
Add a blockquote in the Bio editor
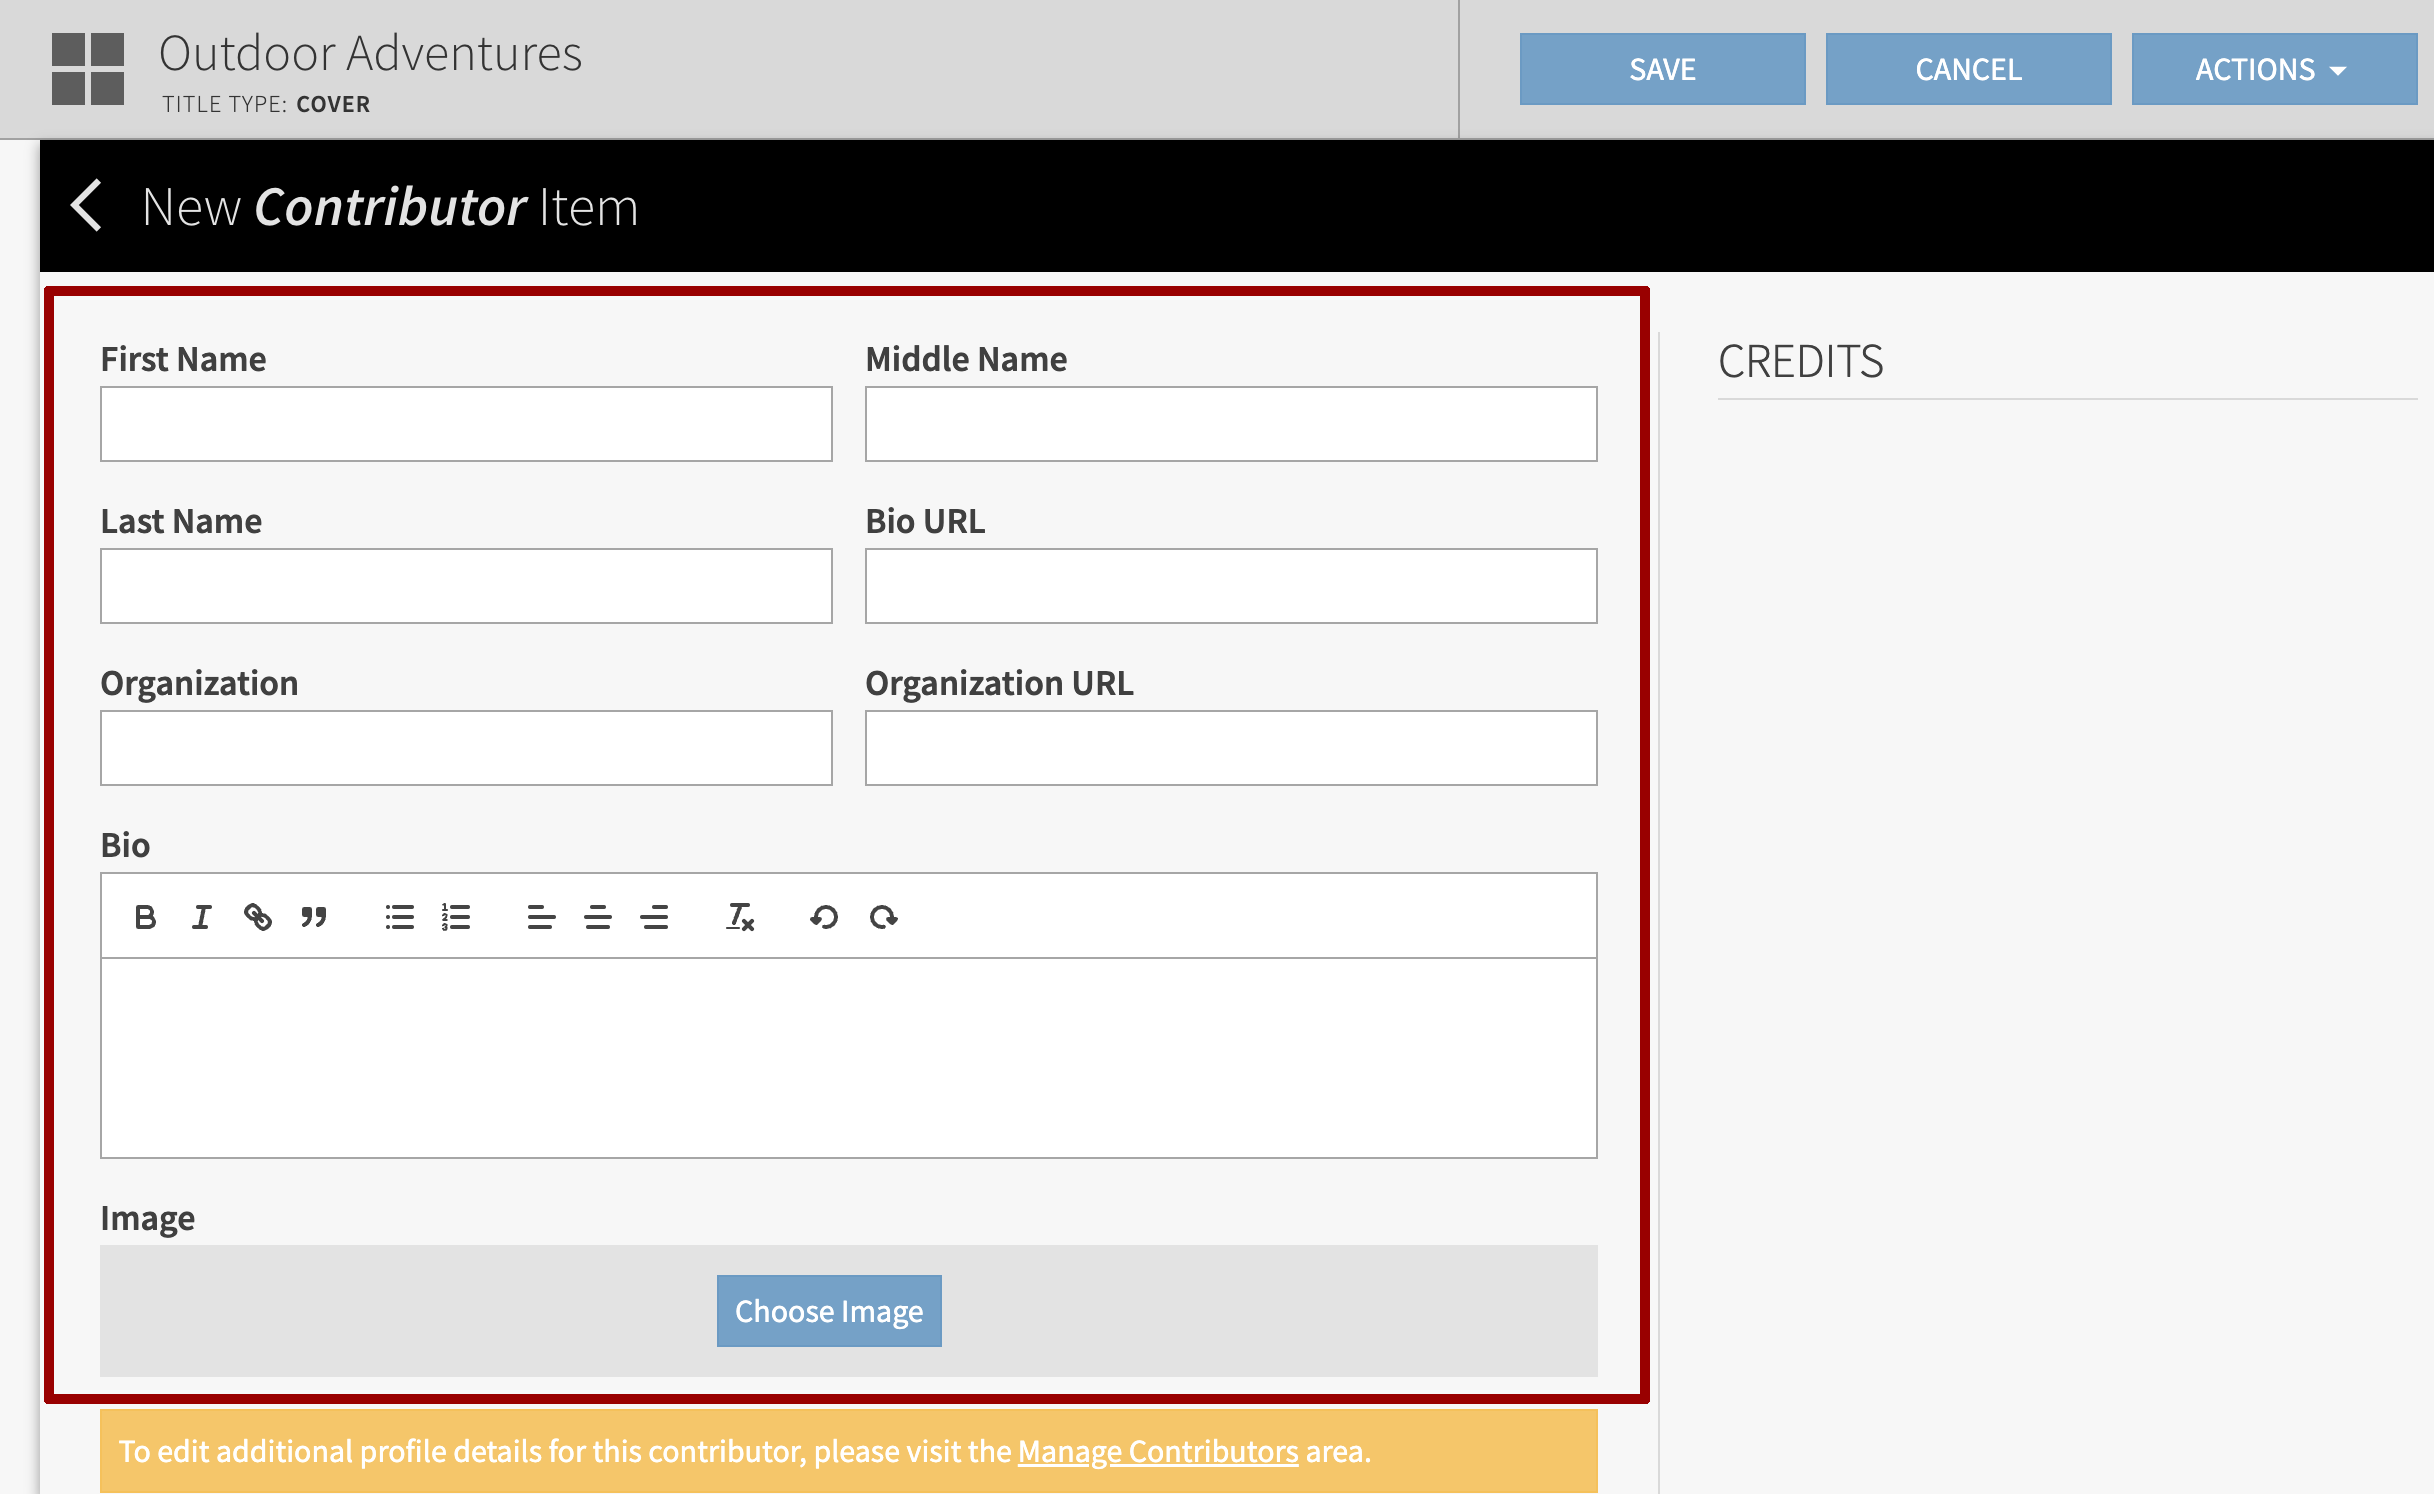[x=315, y=916]
